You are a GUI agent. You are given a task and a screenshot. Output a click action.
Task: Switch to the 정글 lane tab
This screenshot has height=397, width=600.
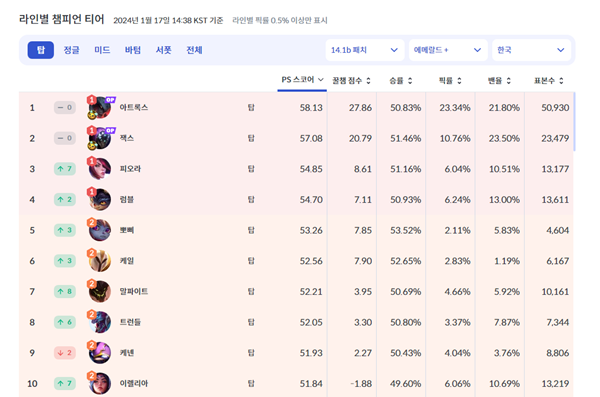72,50
